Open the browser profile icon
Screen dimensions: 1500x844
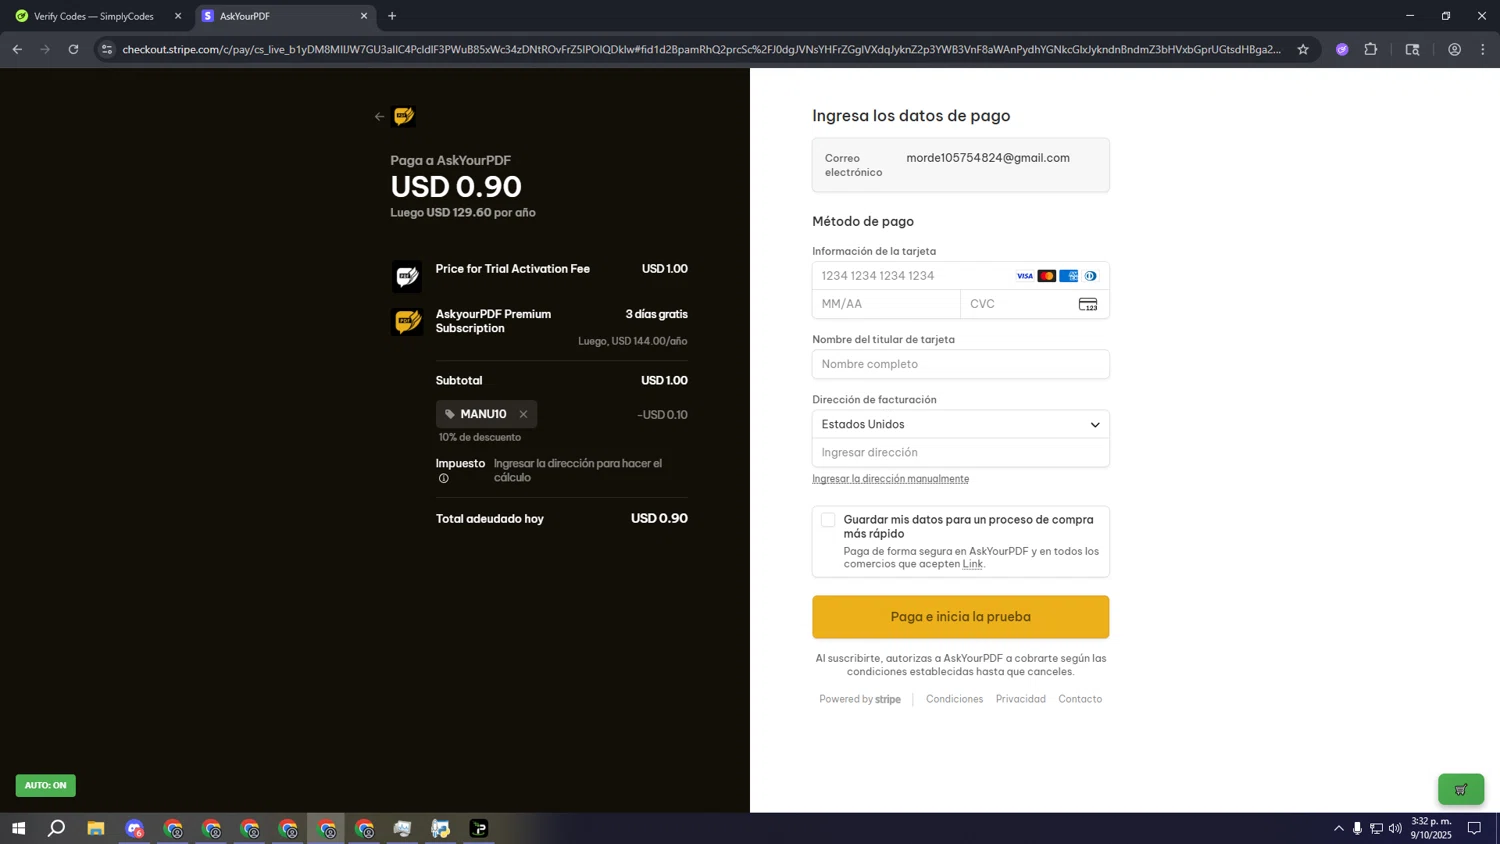point(1454,49)
